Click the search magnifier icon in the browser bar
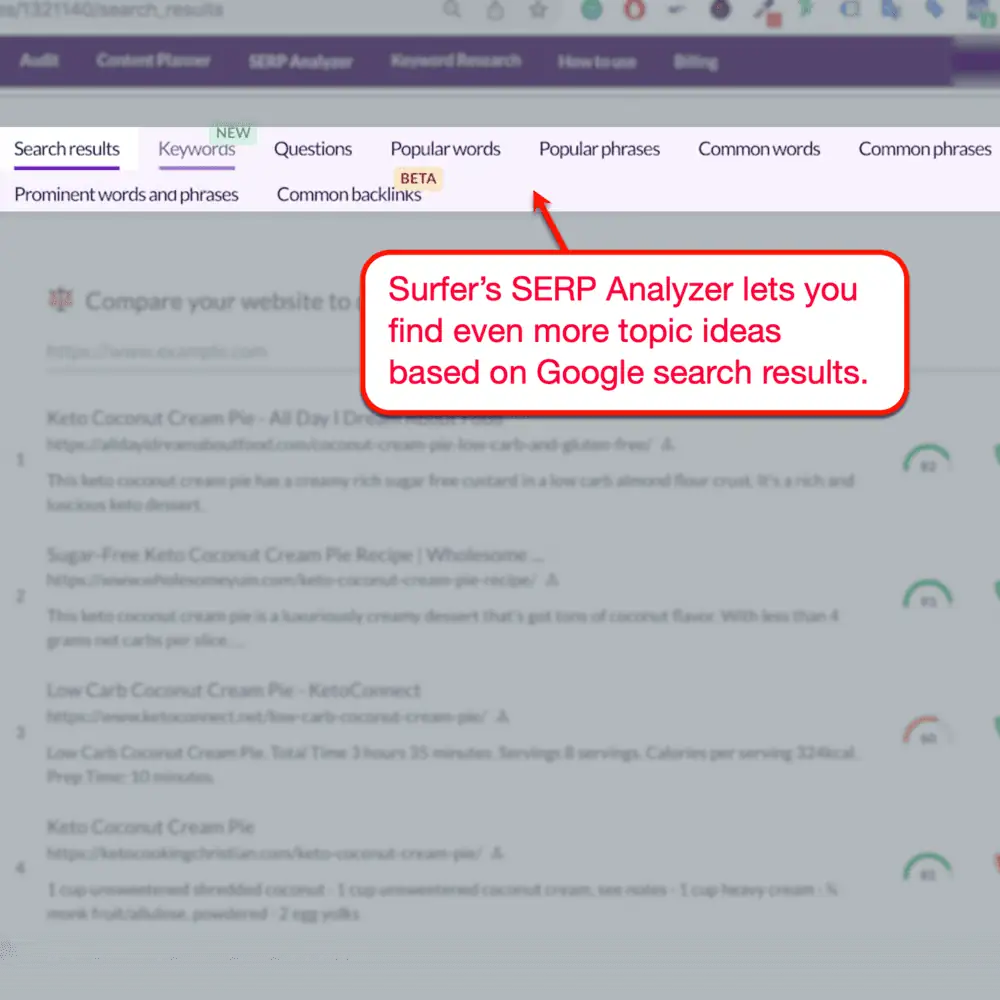The height and width of the screenshot is (1000, 1000). pos(452,10)
